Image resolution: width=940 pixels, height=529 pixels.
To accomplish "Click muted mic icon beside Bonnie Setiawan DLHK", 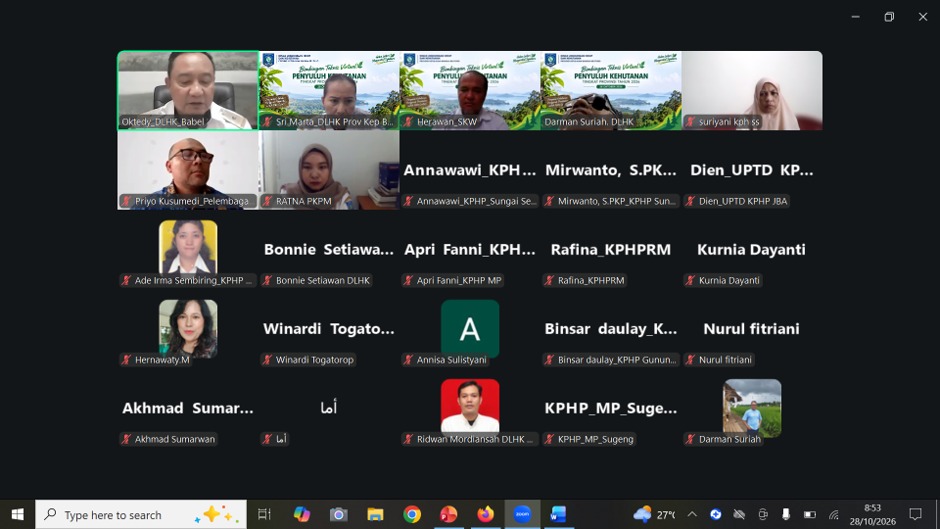I will [x=267, y=280].
